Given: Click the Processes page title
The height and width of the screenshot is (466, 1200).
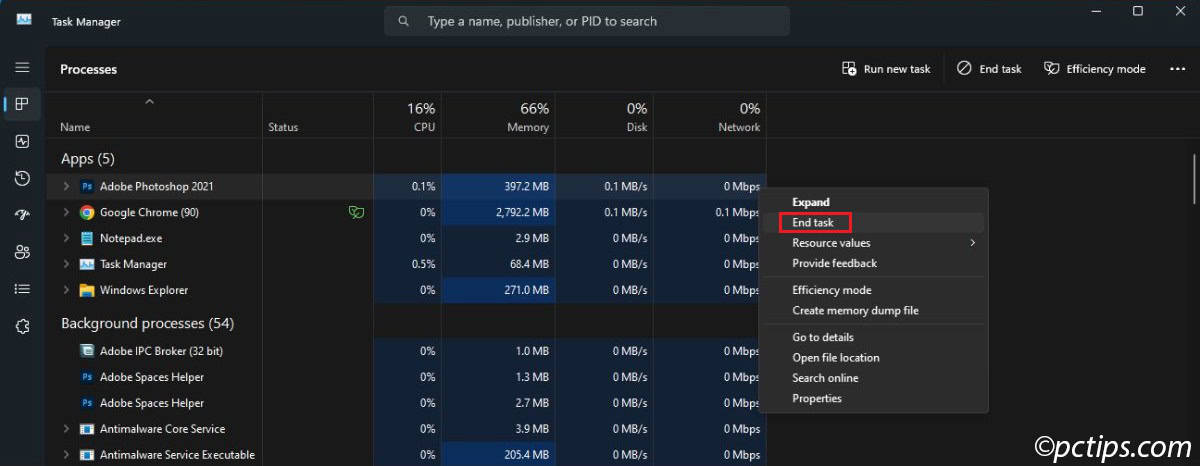Looking at the screenshot, I should tap(88, 69).
